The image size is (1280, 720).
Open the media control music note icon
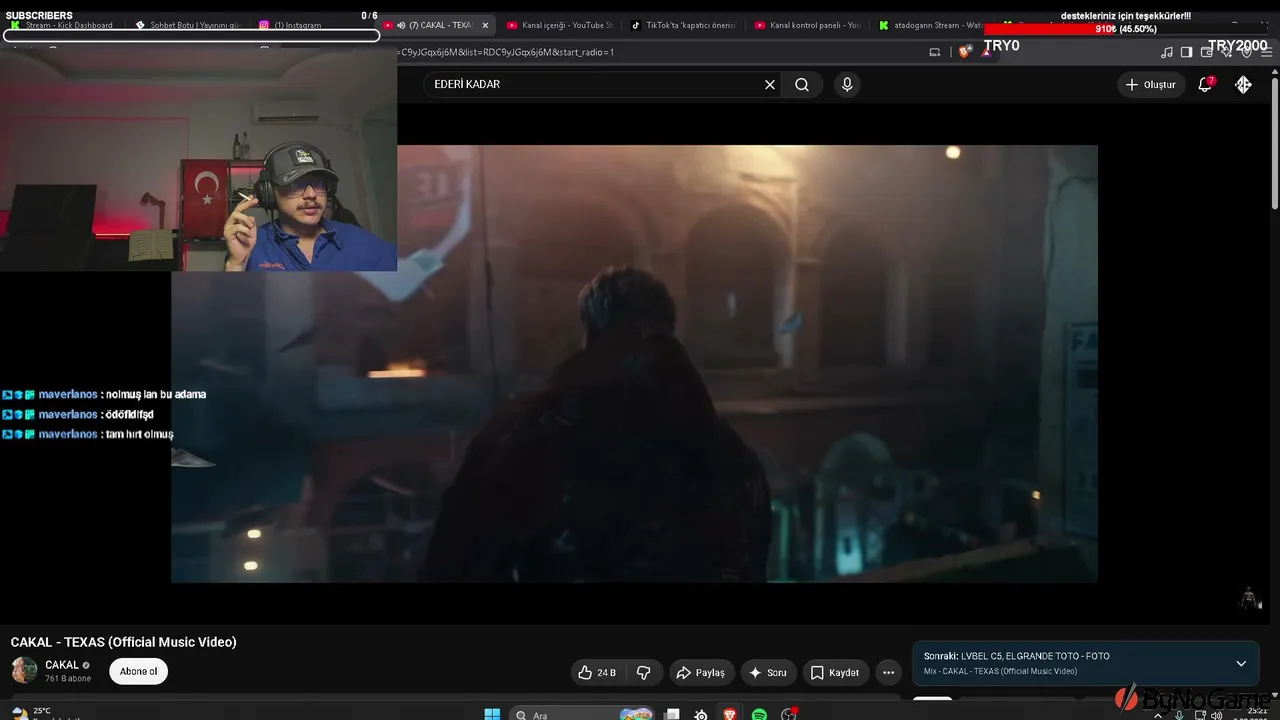click(x=1167, y=52)
